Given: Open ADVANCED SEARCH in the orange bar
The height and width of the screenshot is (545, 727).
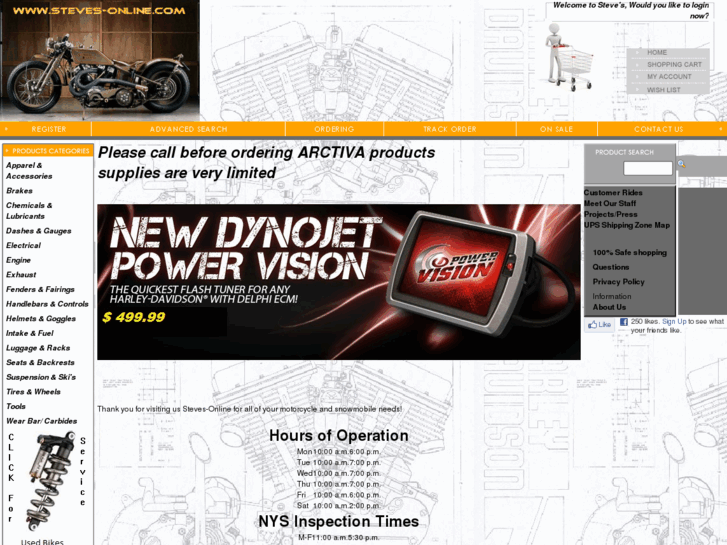Looking at the screenshot, I should pos(189,129).
